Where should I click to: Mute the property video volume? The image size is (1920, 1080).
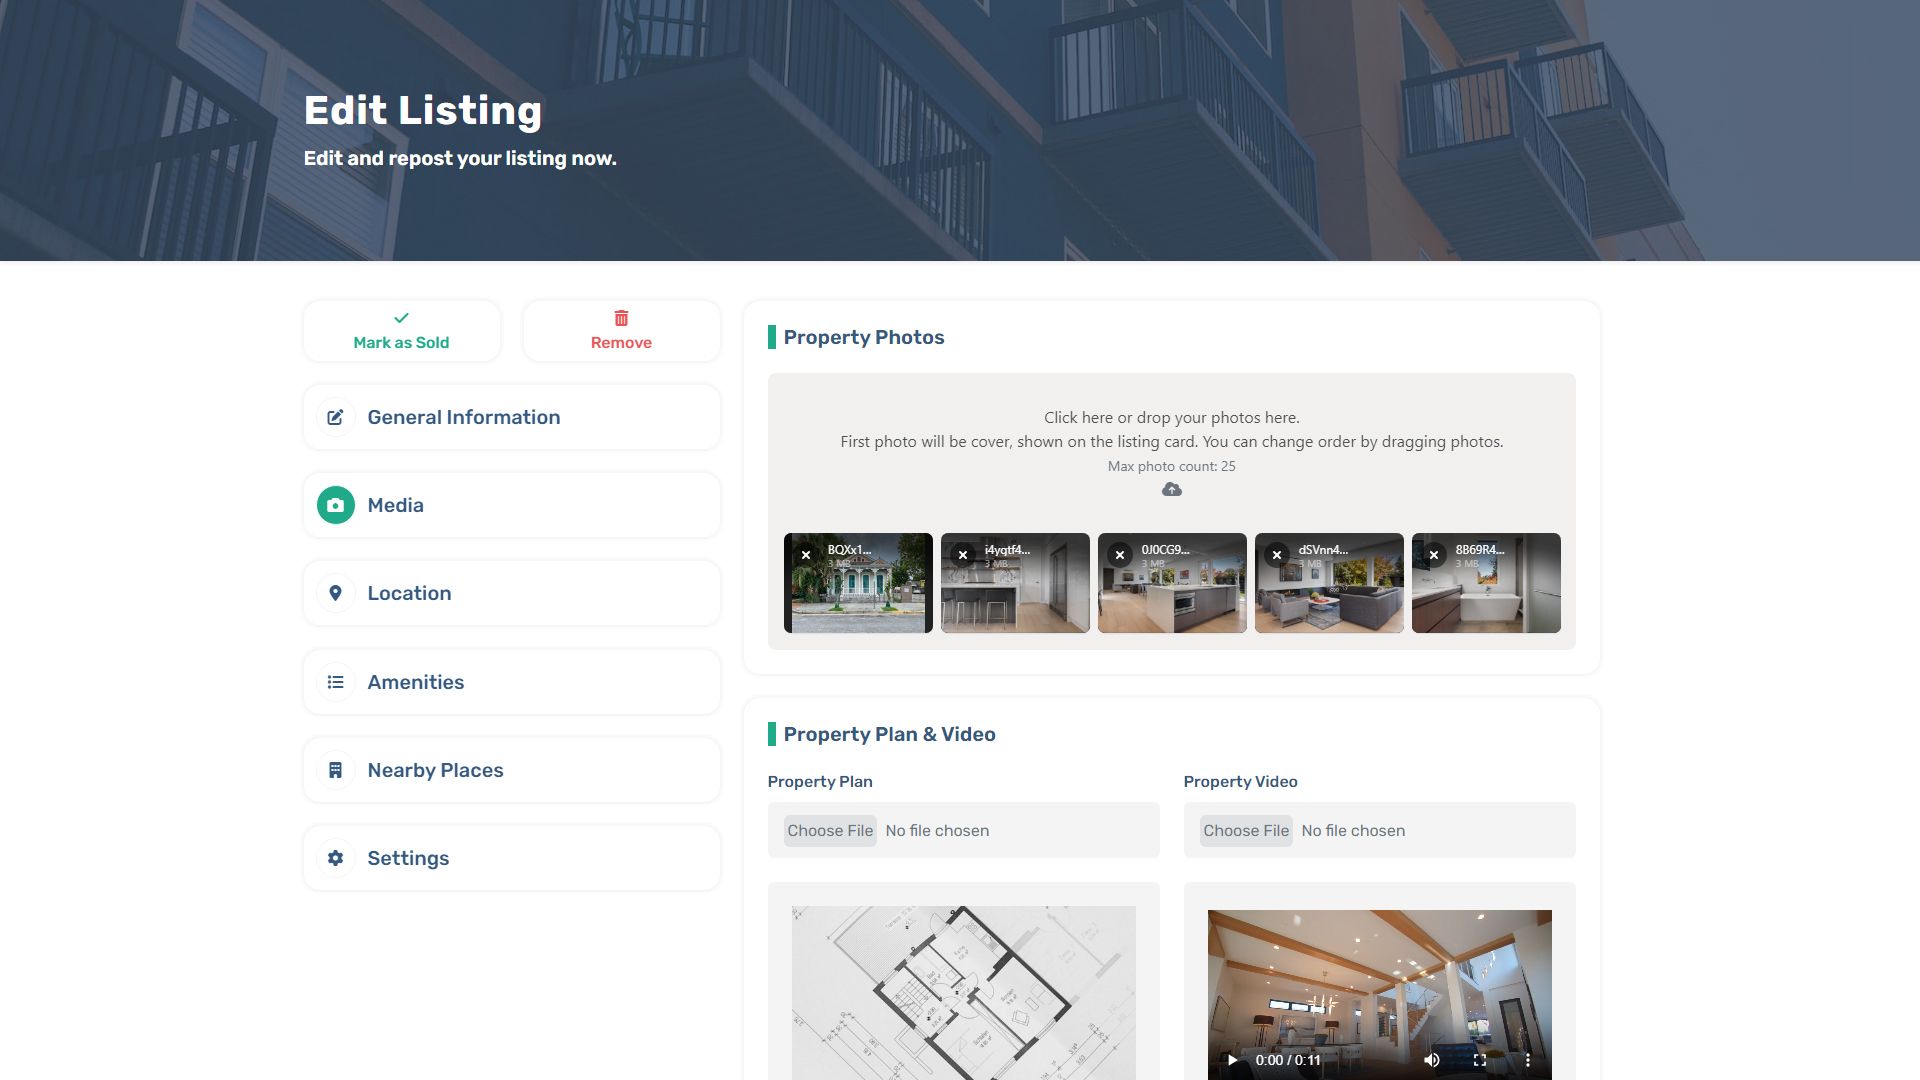click(x=1432, y=1060)
